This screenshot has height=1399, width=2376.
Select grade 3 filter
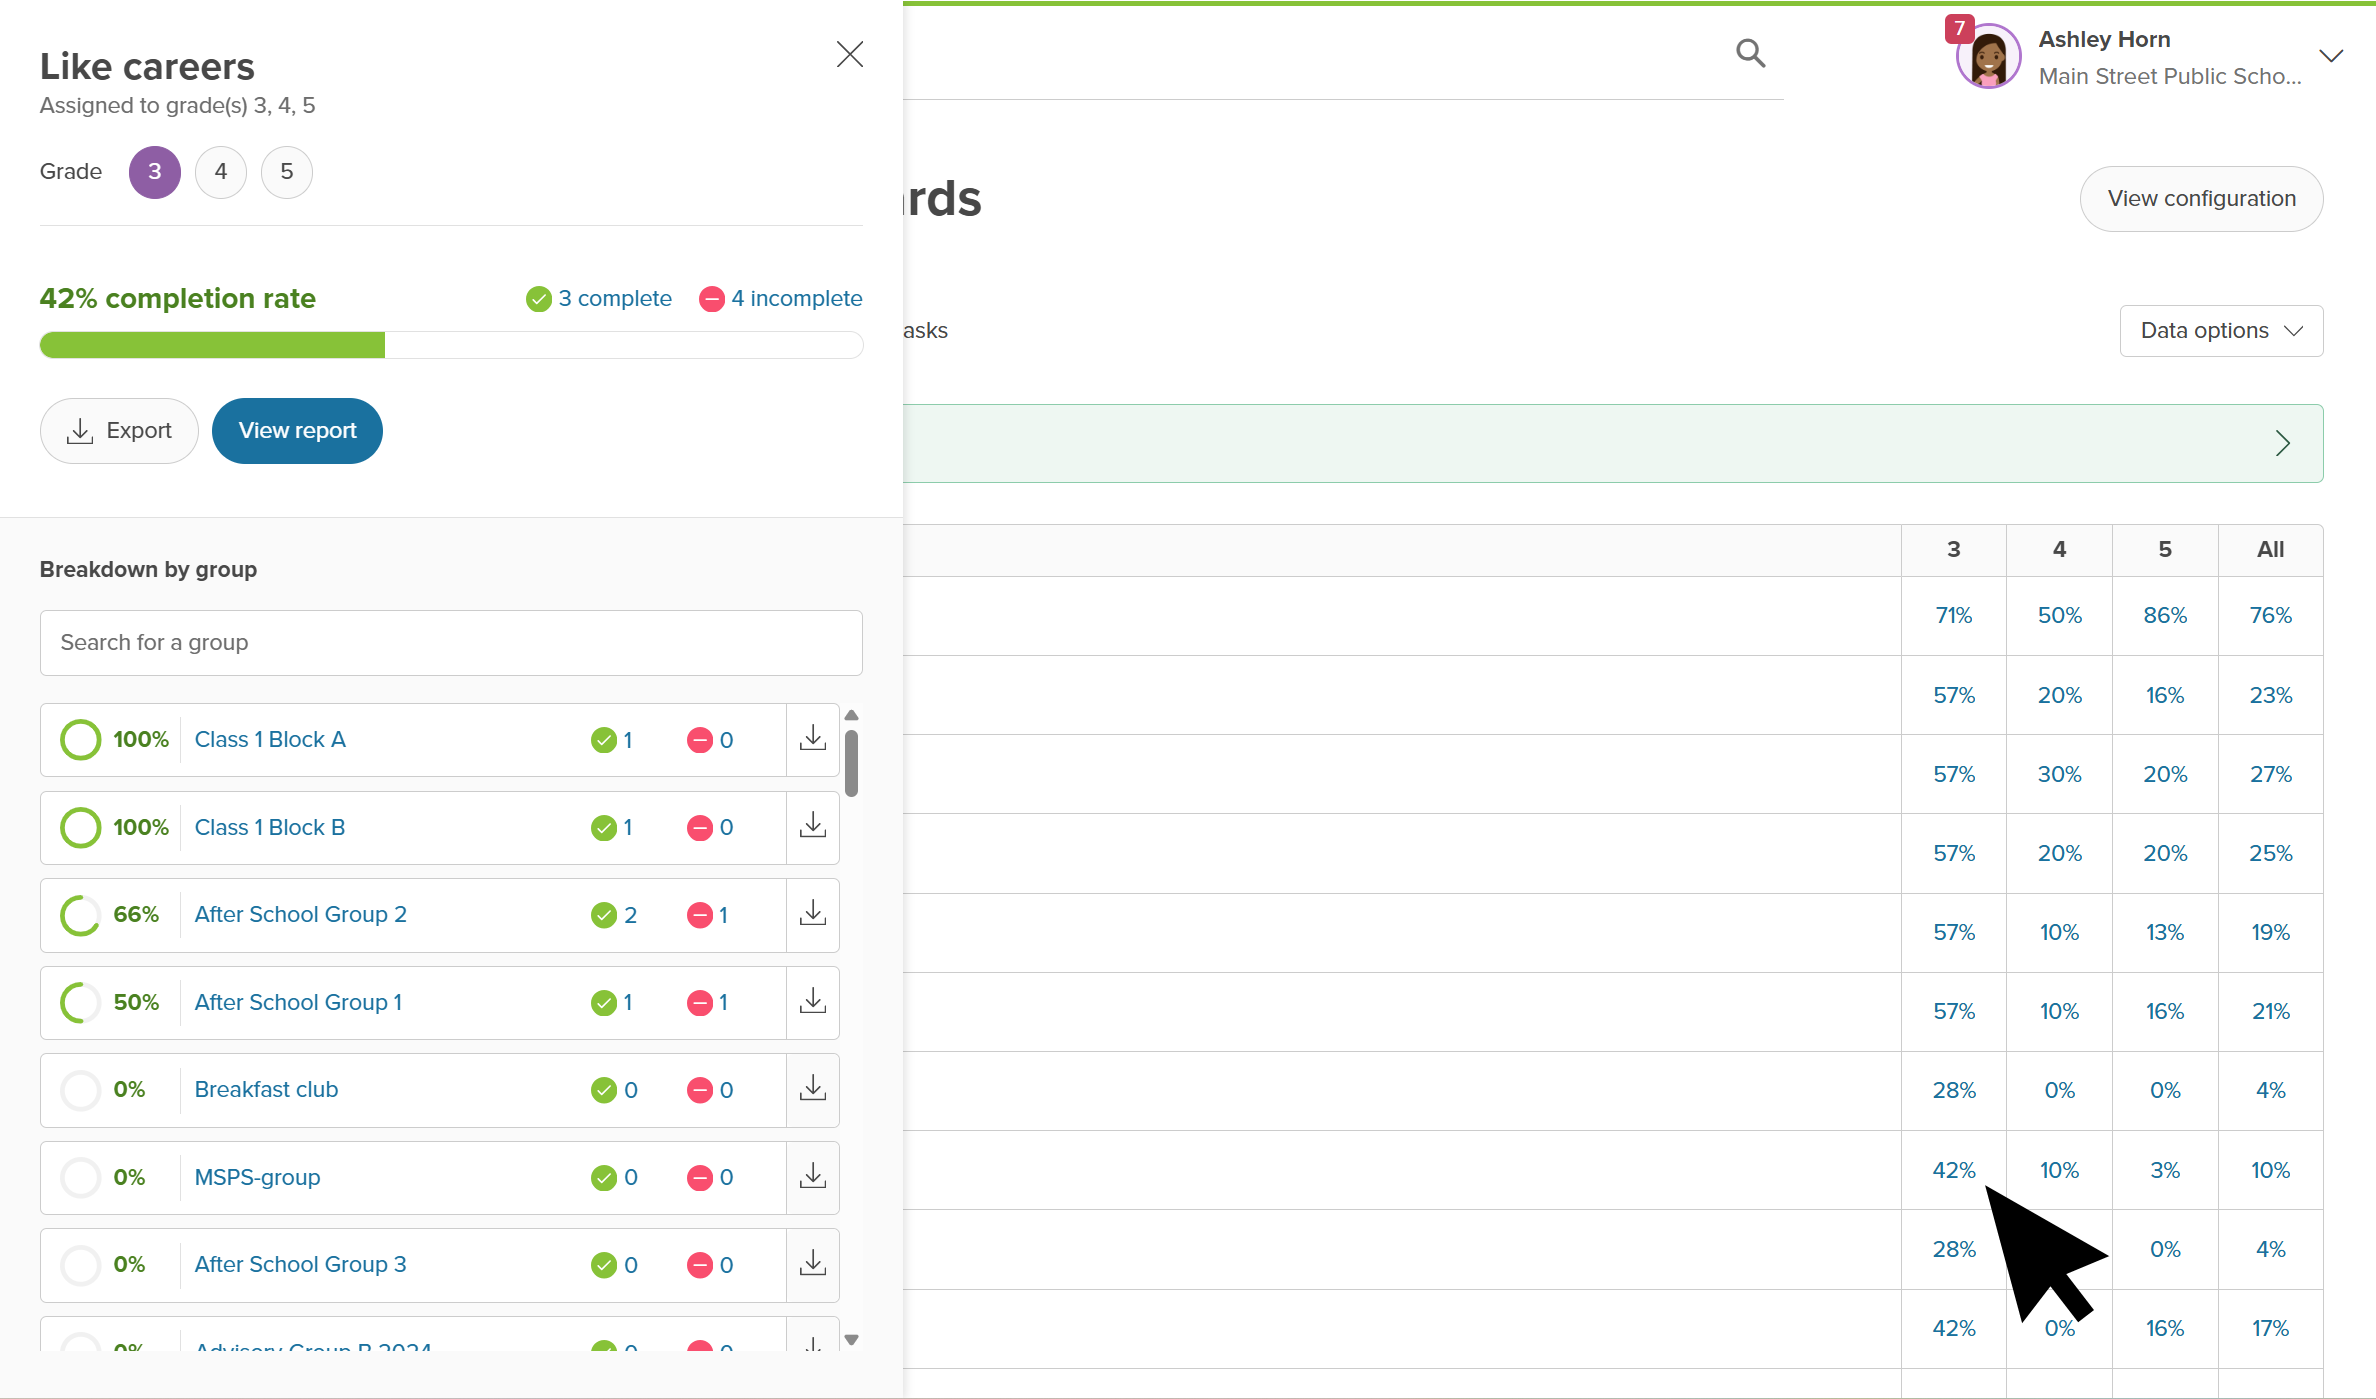pos(155,172)
